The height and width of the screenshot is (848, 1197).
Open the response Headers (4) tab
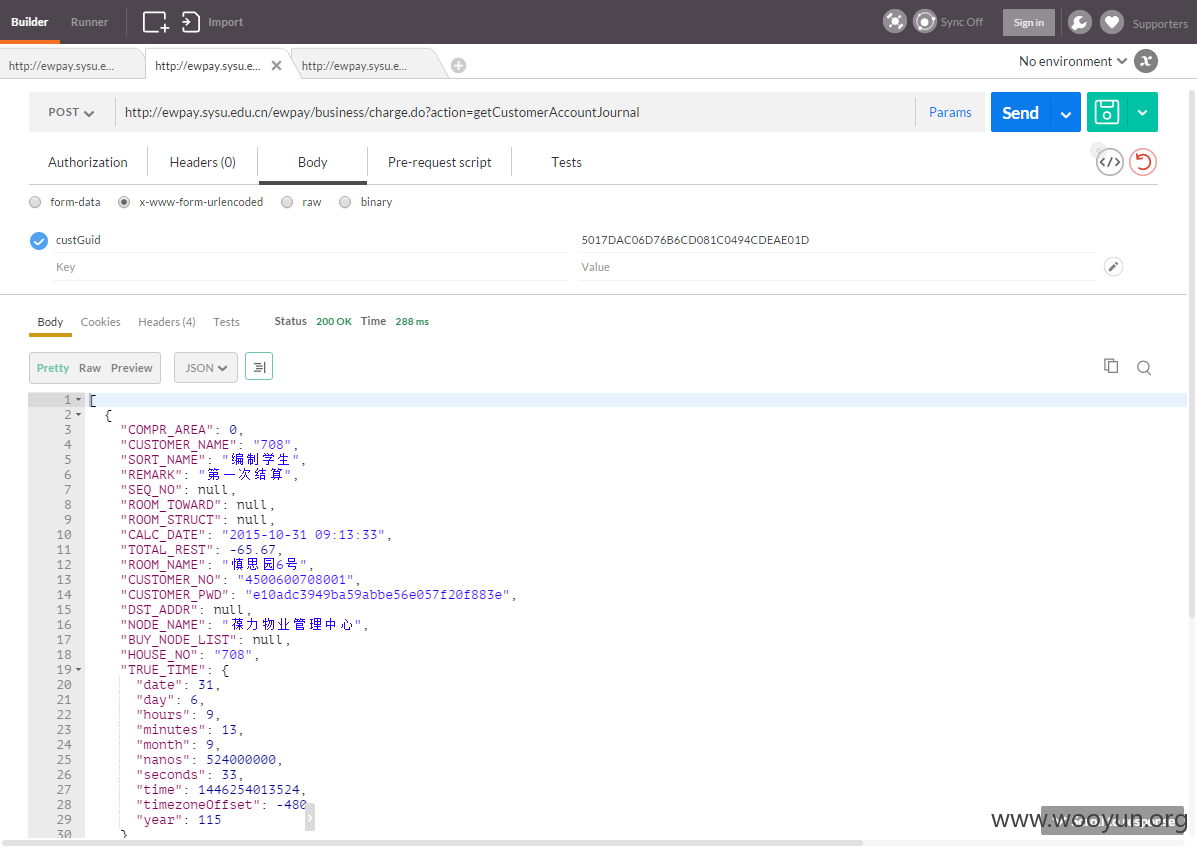[166, 322]
